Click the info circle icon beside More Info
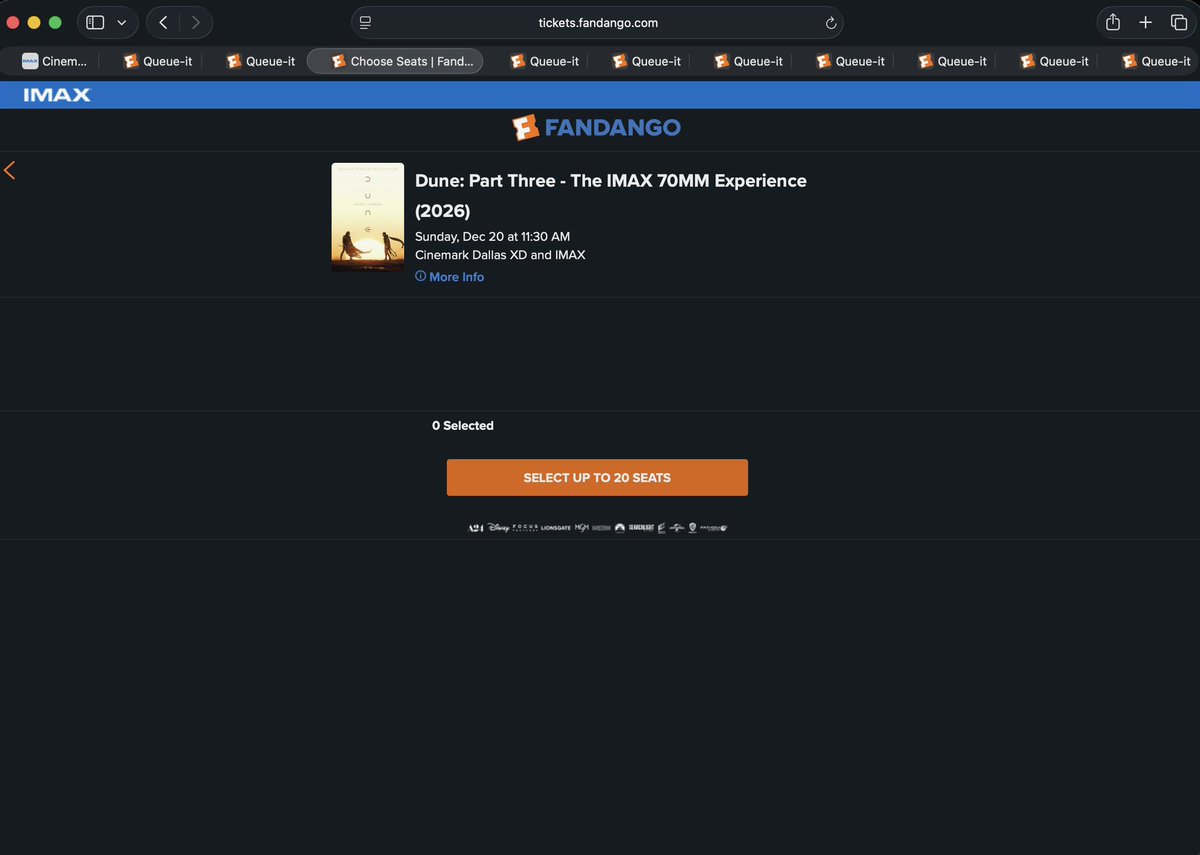 tap(420, 277)
